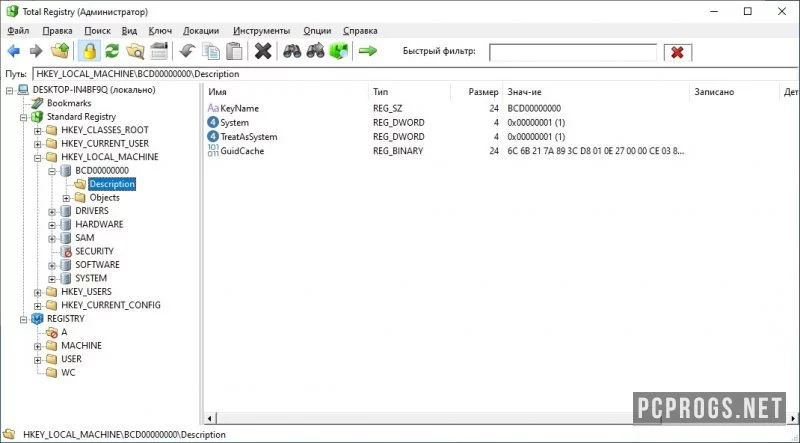Sort by the Тип column header
The image size is (800, 443).
click(409, 92)
